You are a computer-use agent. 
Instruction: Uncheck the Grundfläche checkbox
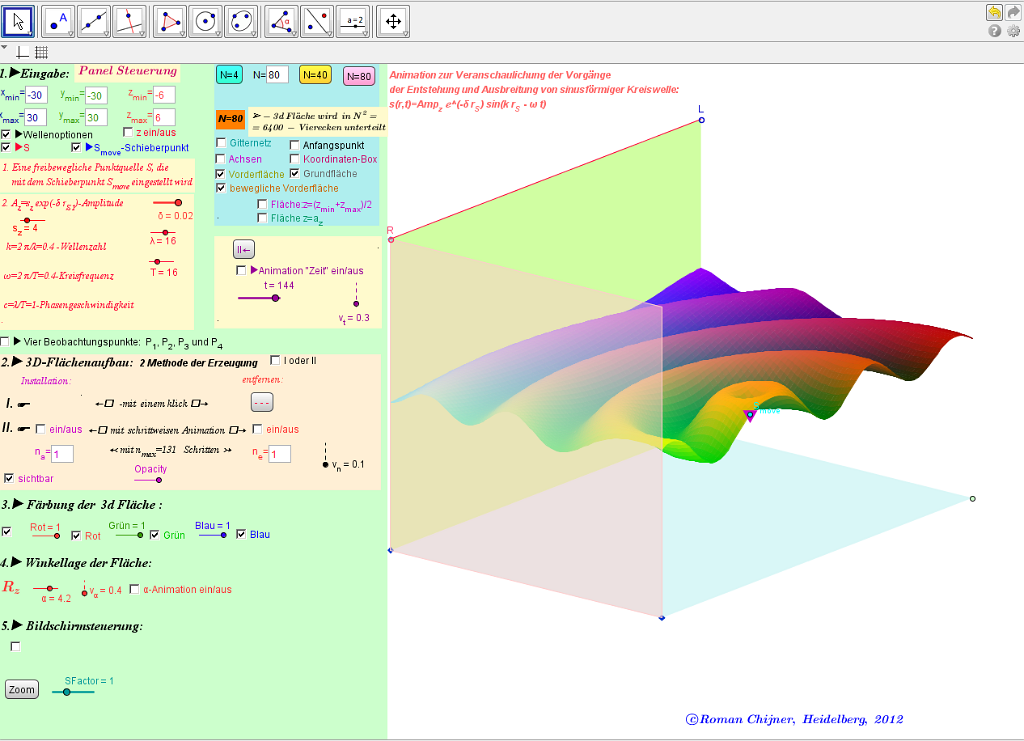[x=294, y=174]
